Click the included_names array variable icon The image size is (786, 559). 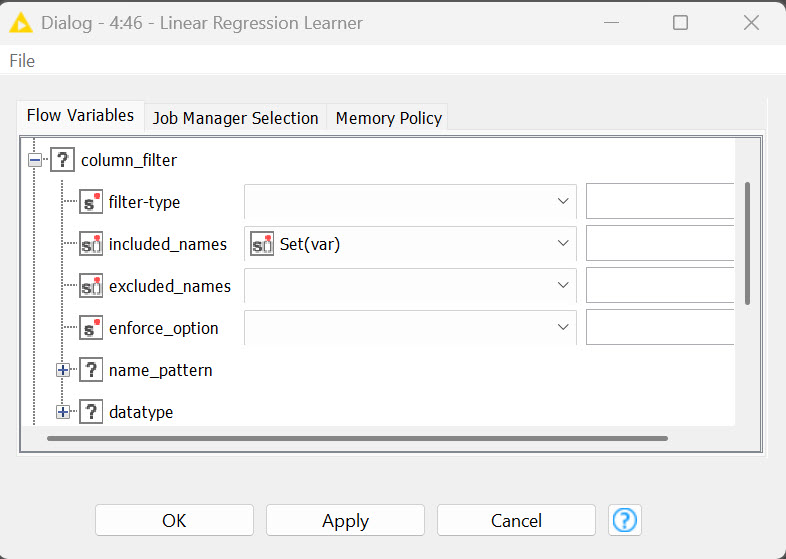click(91, 244)
